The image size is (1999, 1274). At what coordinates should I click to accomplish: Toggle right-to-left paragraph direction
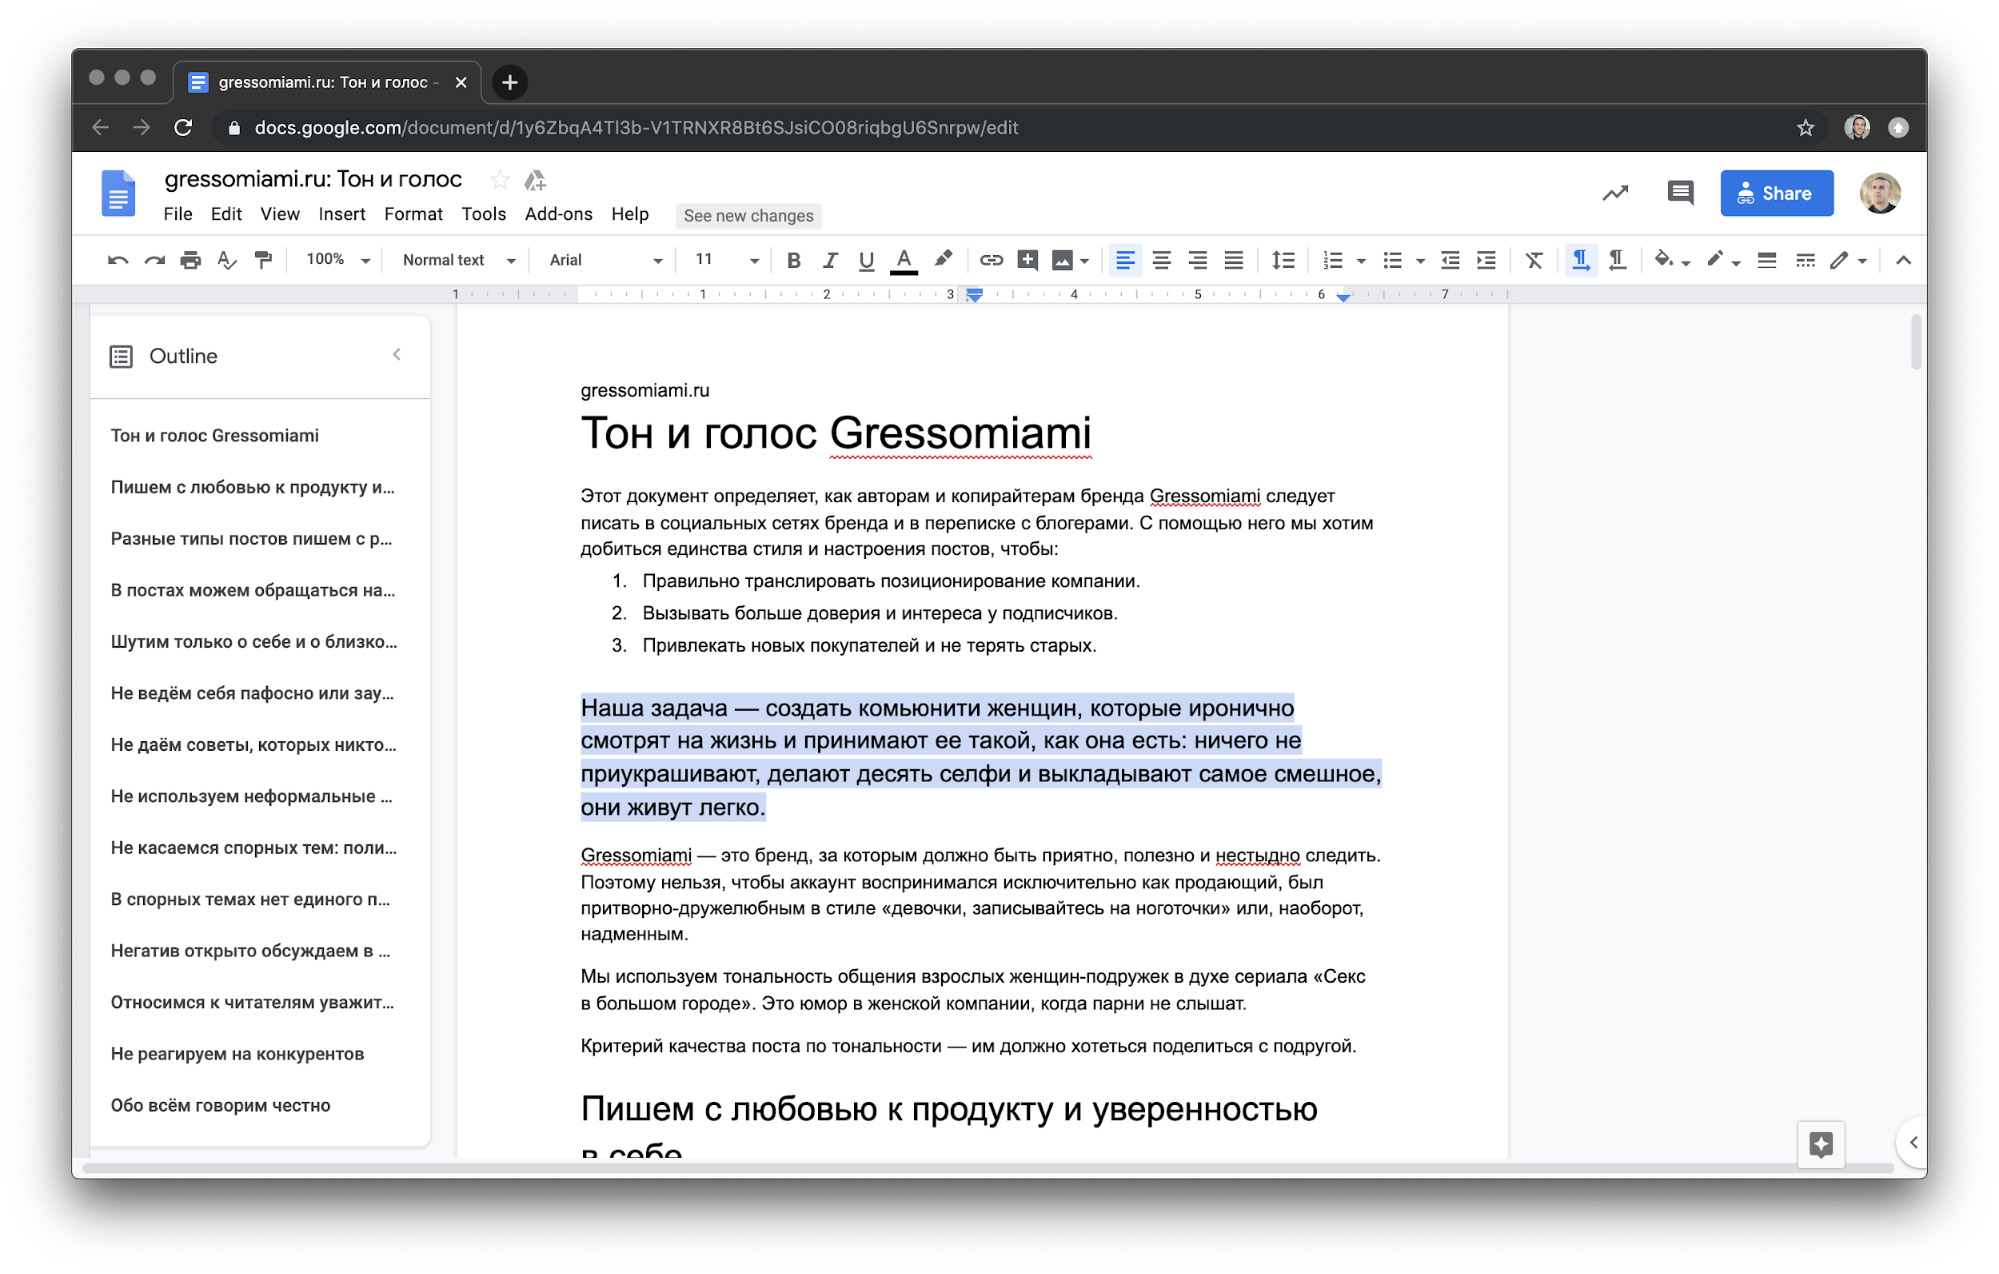(x=1617, y=260)
